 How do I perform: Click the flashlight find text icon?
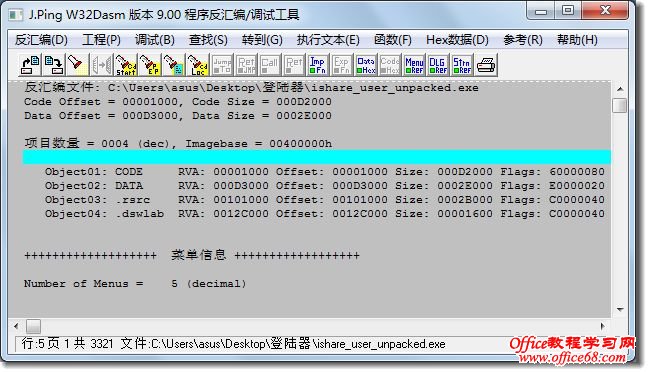pos(77,65)
